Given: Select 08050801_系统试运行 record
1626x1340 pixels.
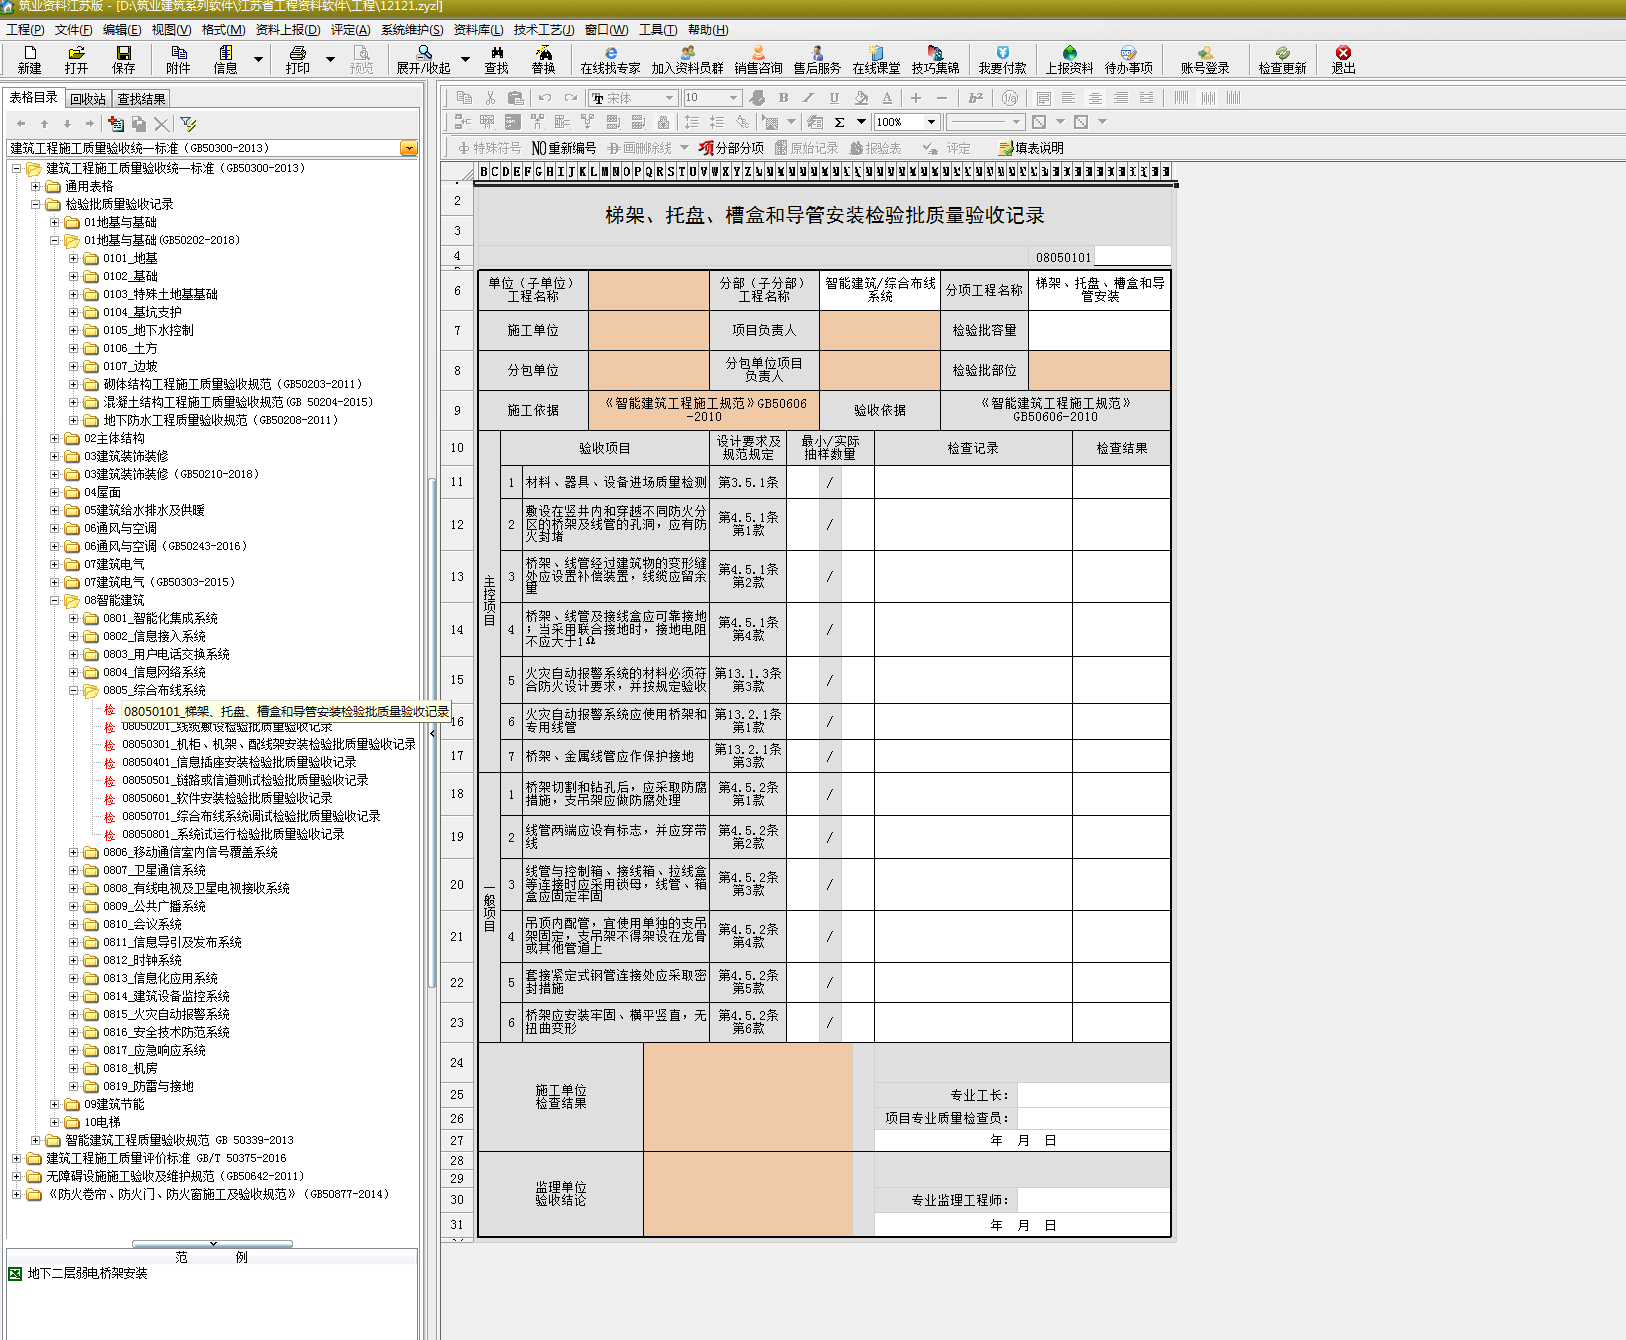Looking at the screenshot, I should point(233,835).
